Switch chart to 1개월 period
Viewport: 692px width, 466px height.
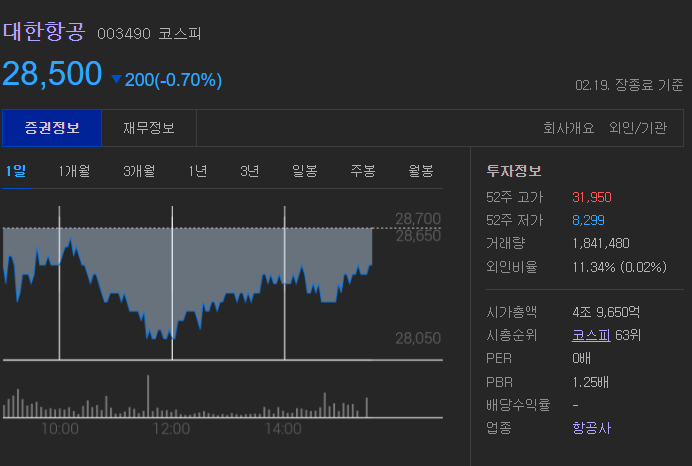tap(74, 171)
